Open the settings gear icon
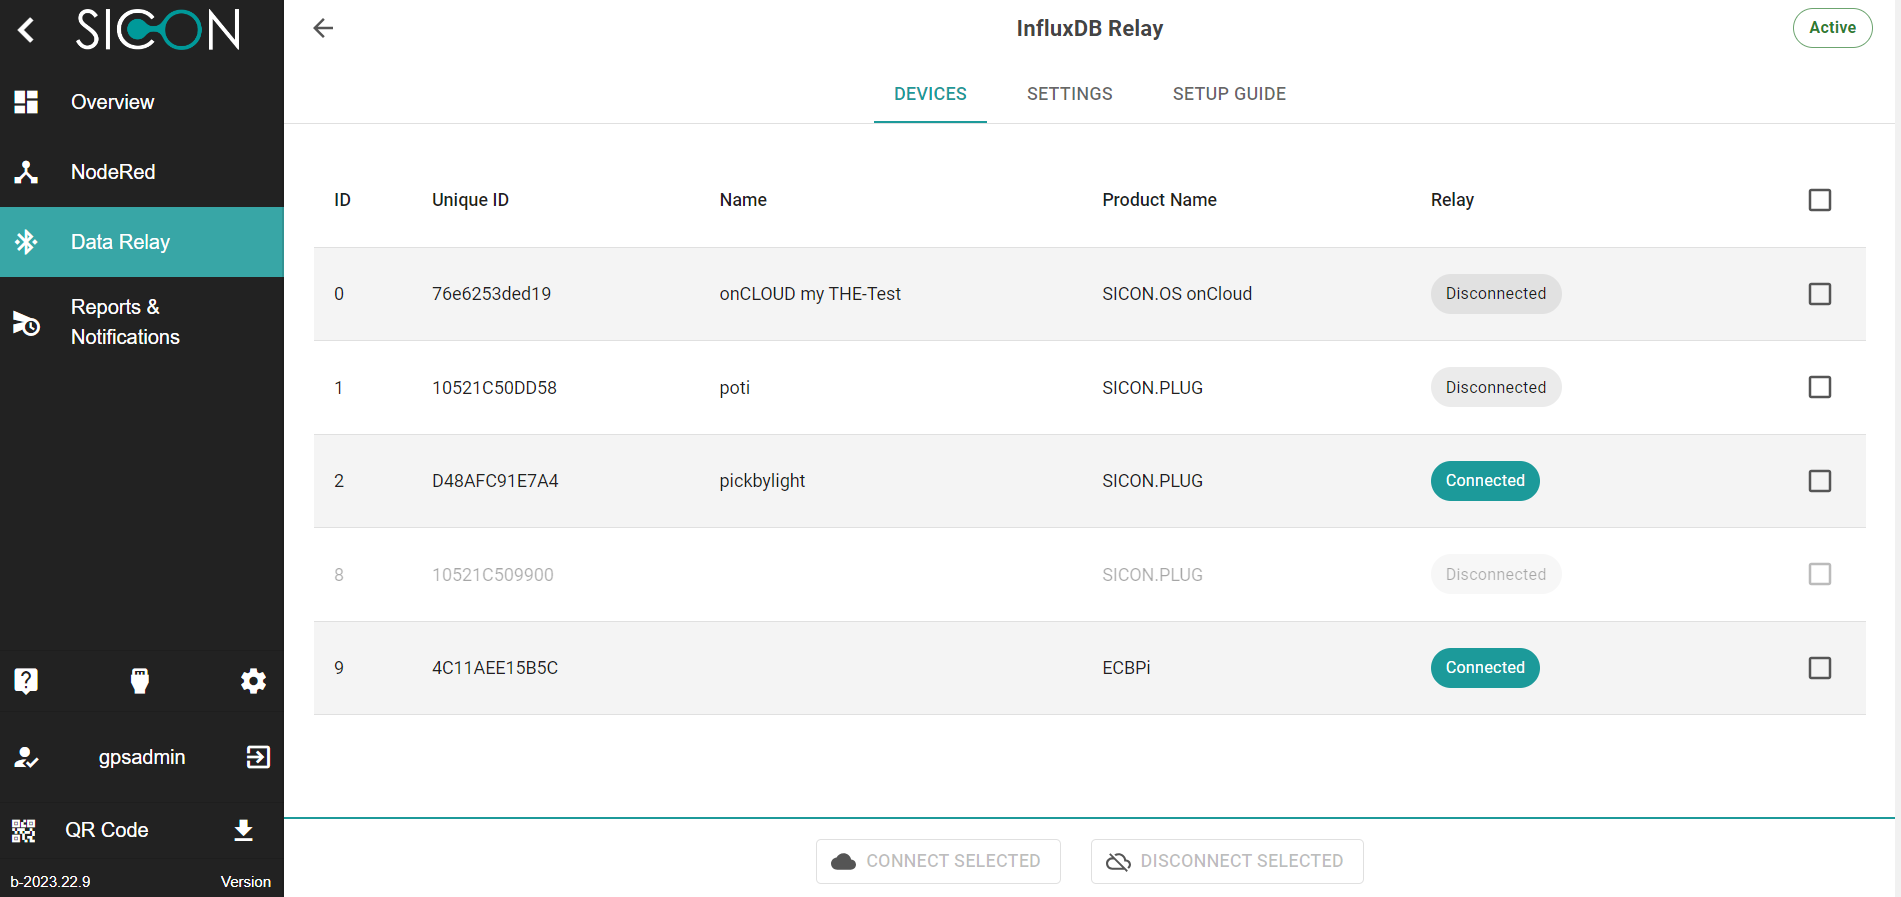Viewport: 1901px width, 897px height. (253, 681)
